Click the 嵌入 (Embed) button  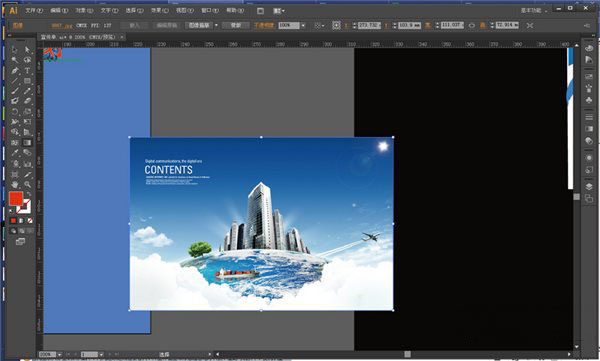(x=134, y=25)
